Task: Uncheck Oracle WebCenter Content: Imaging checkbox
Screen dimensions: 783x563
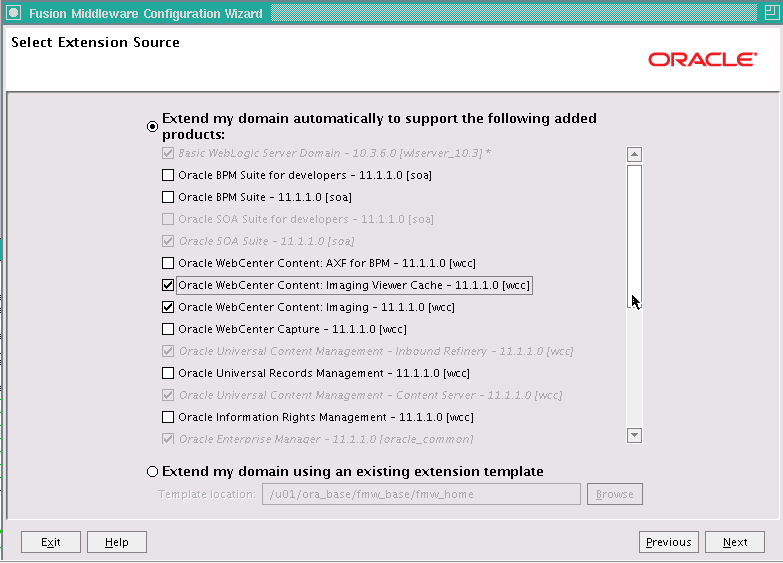Action: pos(168,307)
